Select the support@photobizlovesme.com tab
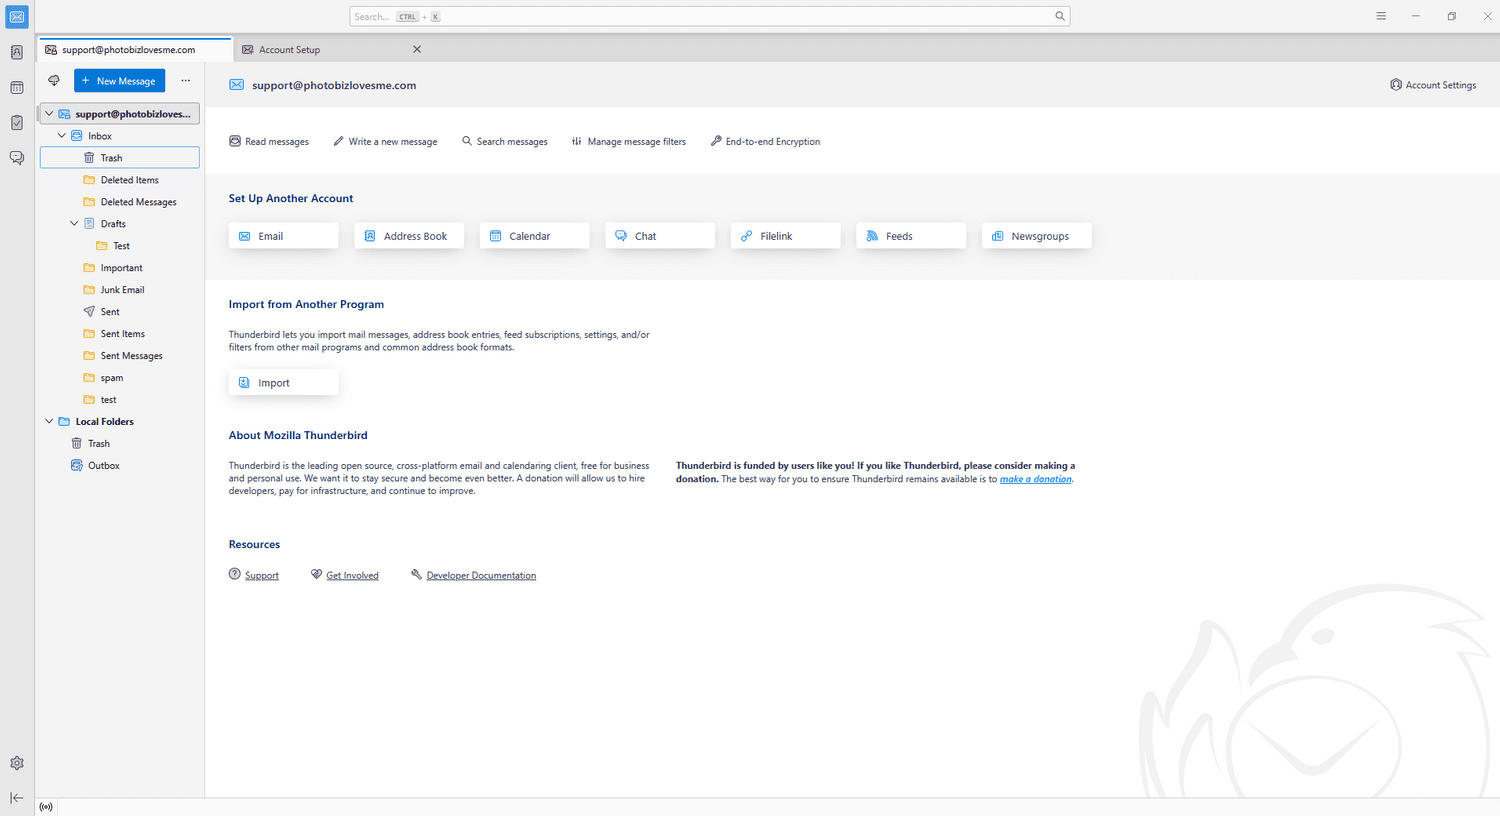This screenshot has height=816, width=1500. tap(135, 49)
